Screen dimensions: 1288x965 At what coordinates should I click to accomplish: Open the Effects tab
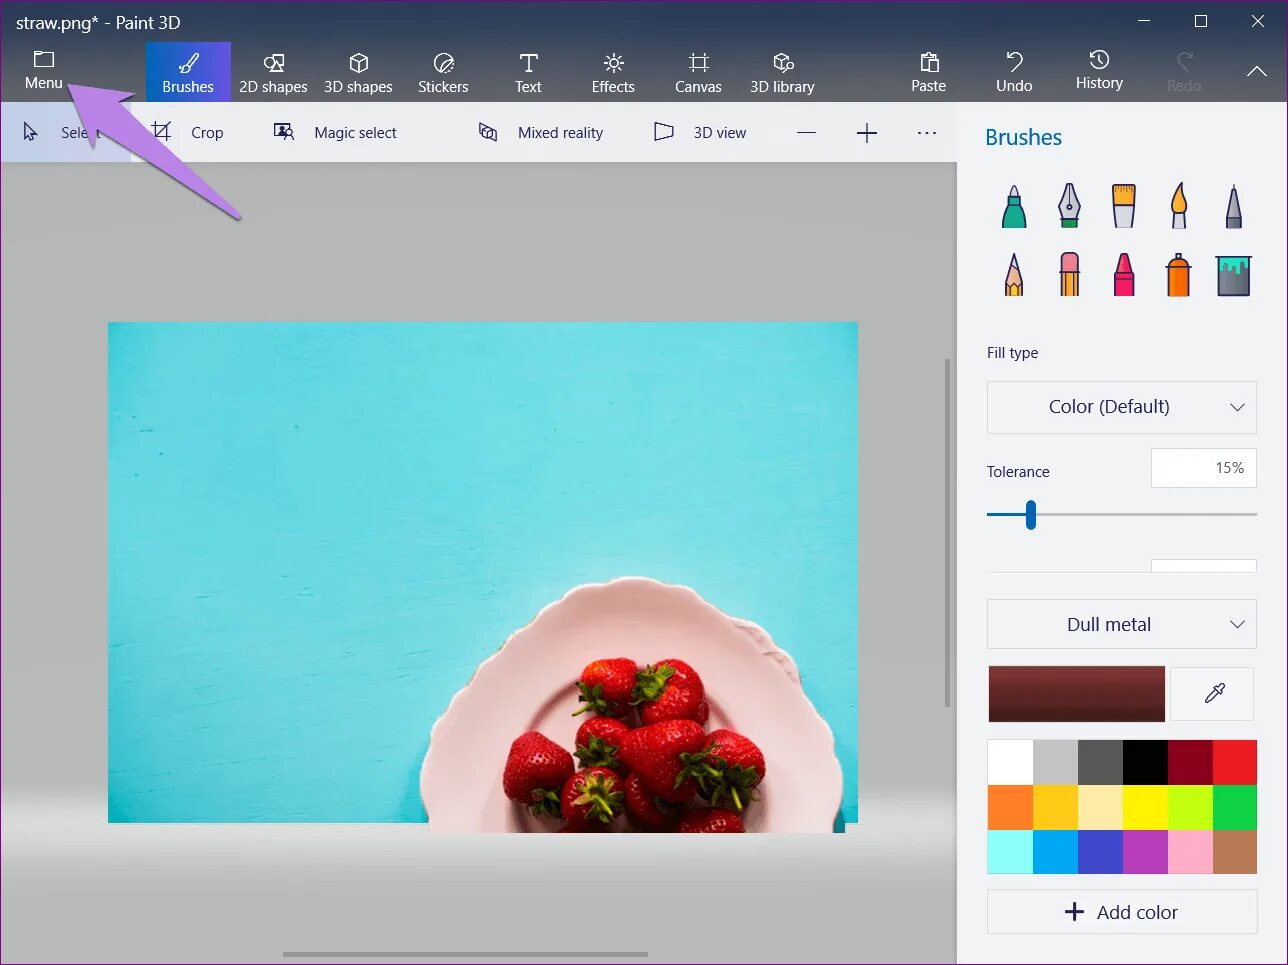click(x=613, y=72)
